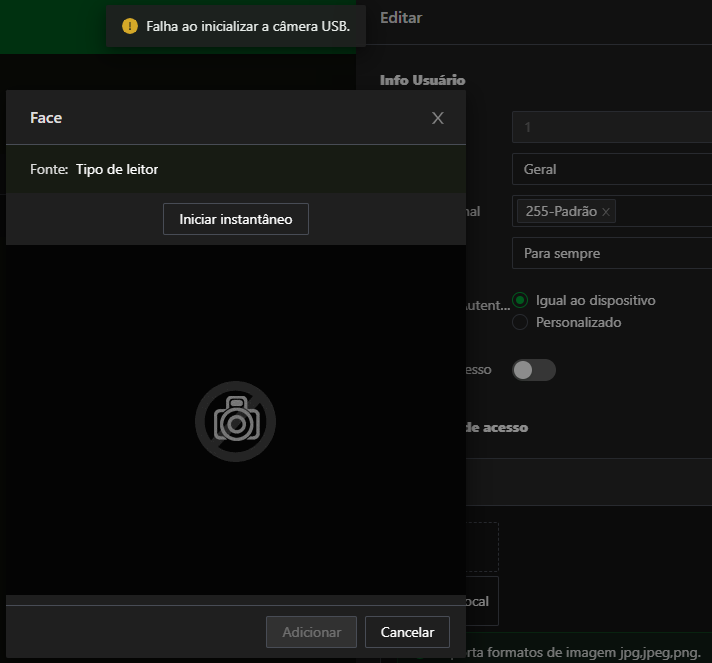Select the 'Igual ao dispositivo' radio option
The image size is (712, 663).
[520, 300]
